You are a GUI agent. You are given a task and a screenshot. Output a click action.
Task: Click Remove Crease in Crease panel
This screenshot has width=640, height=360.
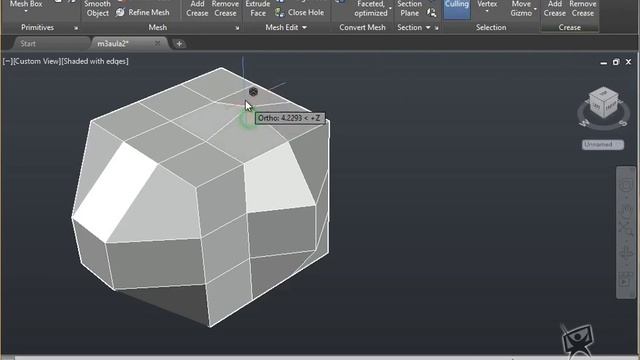tap(583, 9)
